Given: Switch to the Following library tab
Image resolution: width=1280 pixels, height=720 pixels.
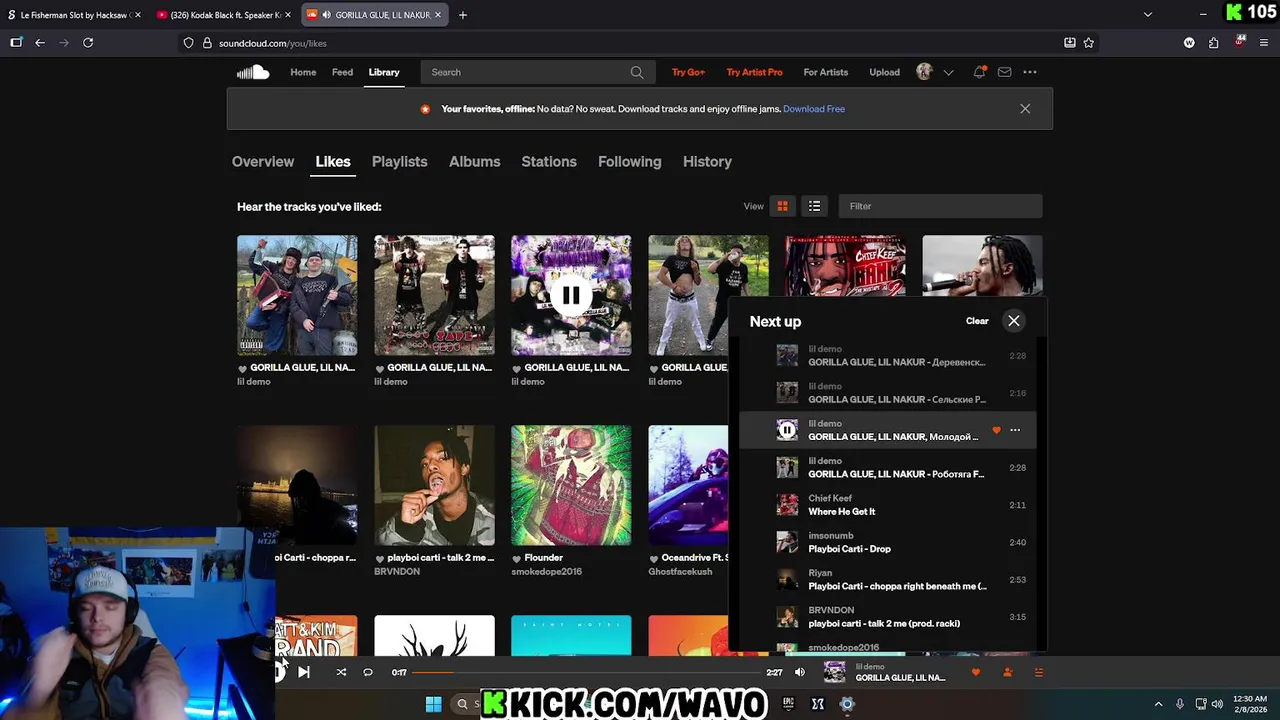Looking at the screenshot, I should point(629,161).
